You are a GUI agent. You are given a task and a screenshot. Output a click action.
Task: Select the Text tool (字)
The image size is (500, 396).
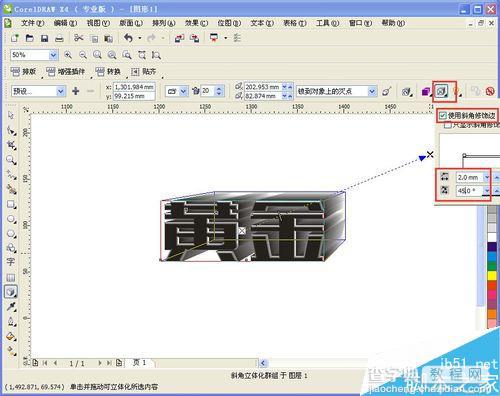(x=10, y=262)
